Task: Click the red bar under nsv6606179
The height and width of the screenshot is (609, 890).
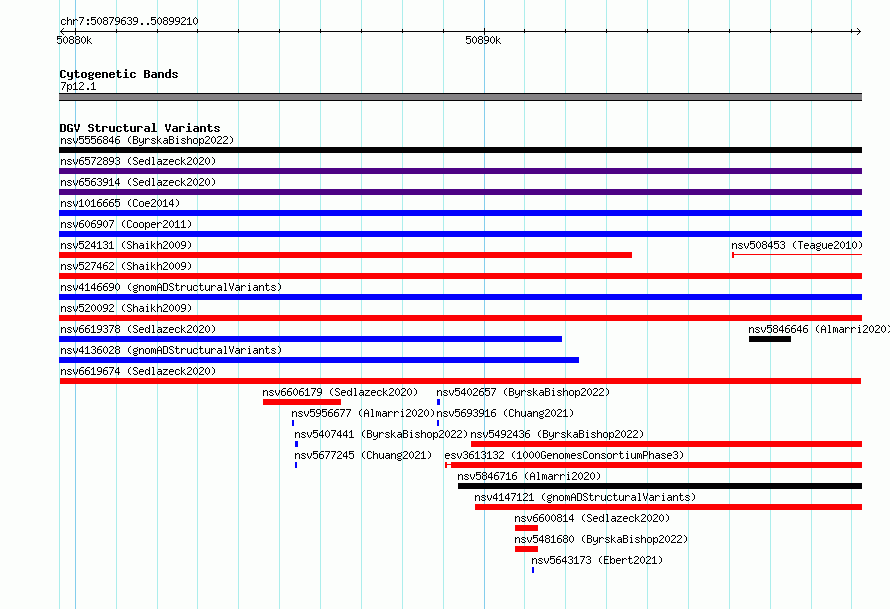Action: click(x=302, y=402)
